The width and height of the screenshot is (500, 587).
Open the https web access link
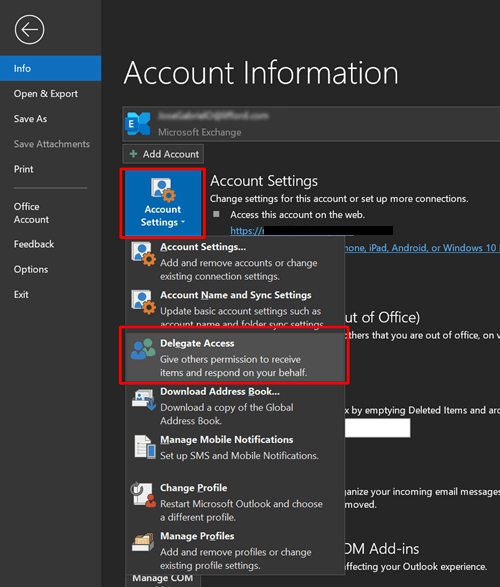pos(292,231)
